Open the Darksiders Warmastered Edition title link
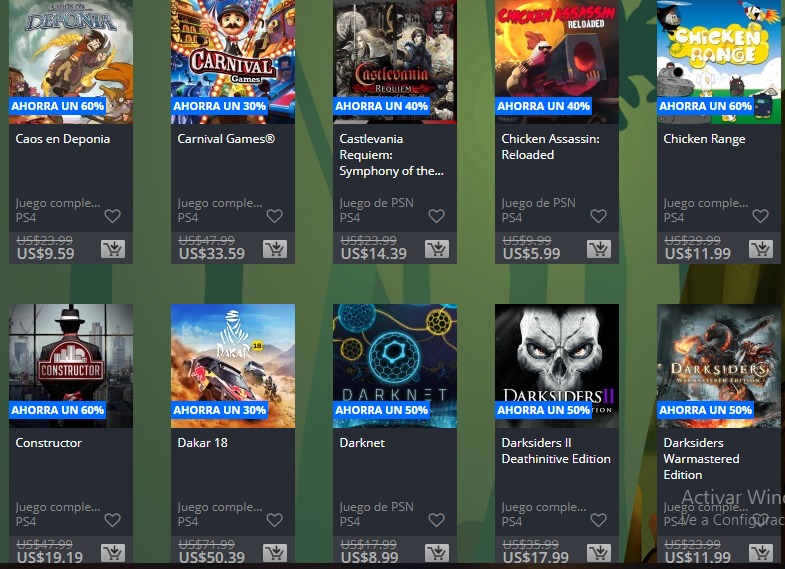The width and height of the screenshot is (785, 569). [701, 458]
